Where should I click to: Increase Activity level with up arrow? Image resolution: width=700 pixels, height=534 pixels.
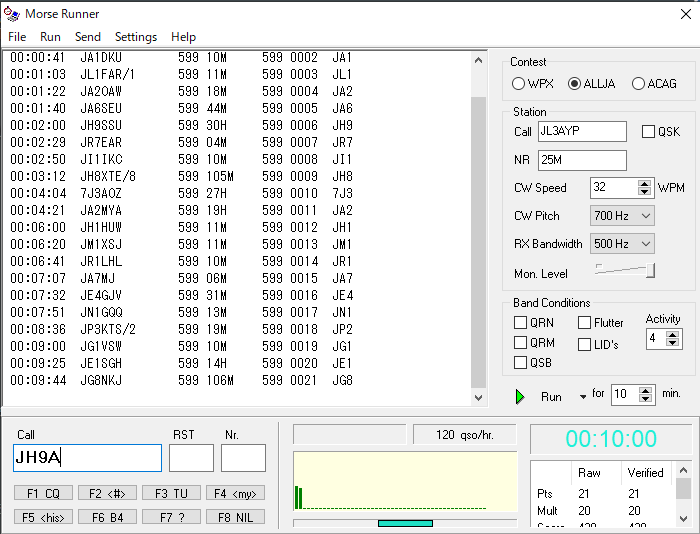click(672, 334)
